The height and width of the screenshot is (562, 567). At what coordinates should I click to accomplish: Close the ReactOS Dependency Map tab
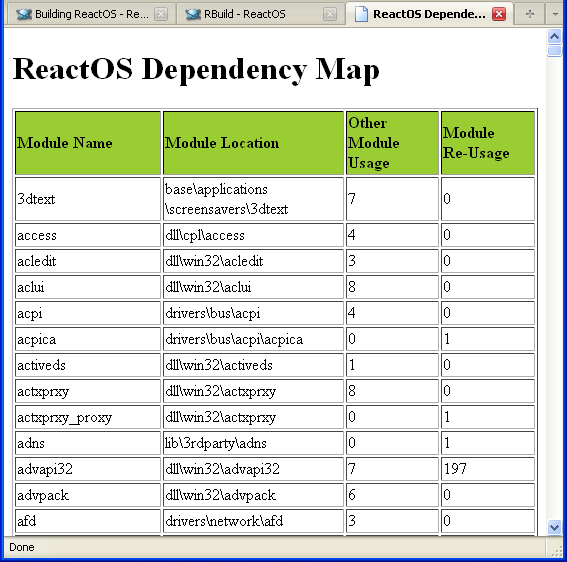click(499, 14)
